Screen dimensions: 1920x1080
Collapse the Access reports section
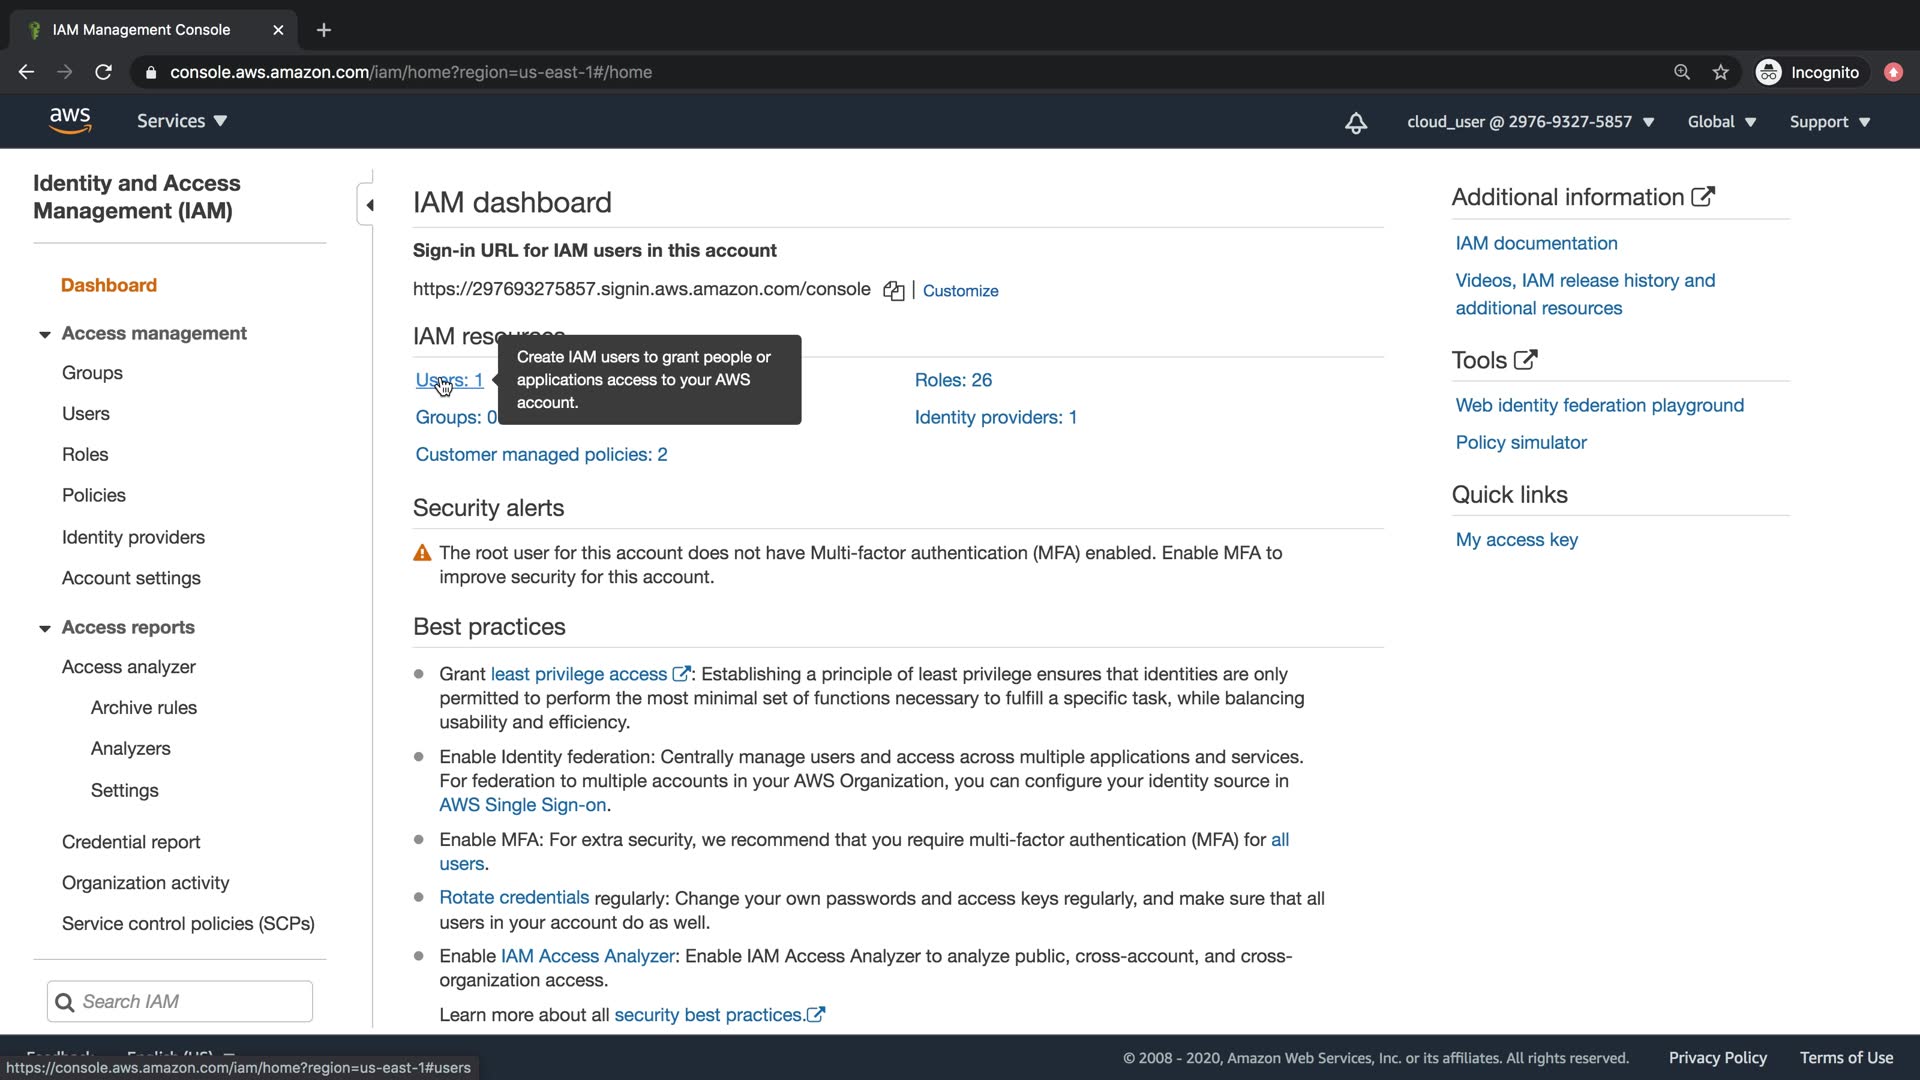tap(44, 628)
